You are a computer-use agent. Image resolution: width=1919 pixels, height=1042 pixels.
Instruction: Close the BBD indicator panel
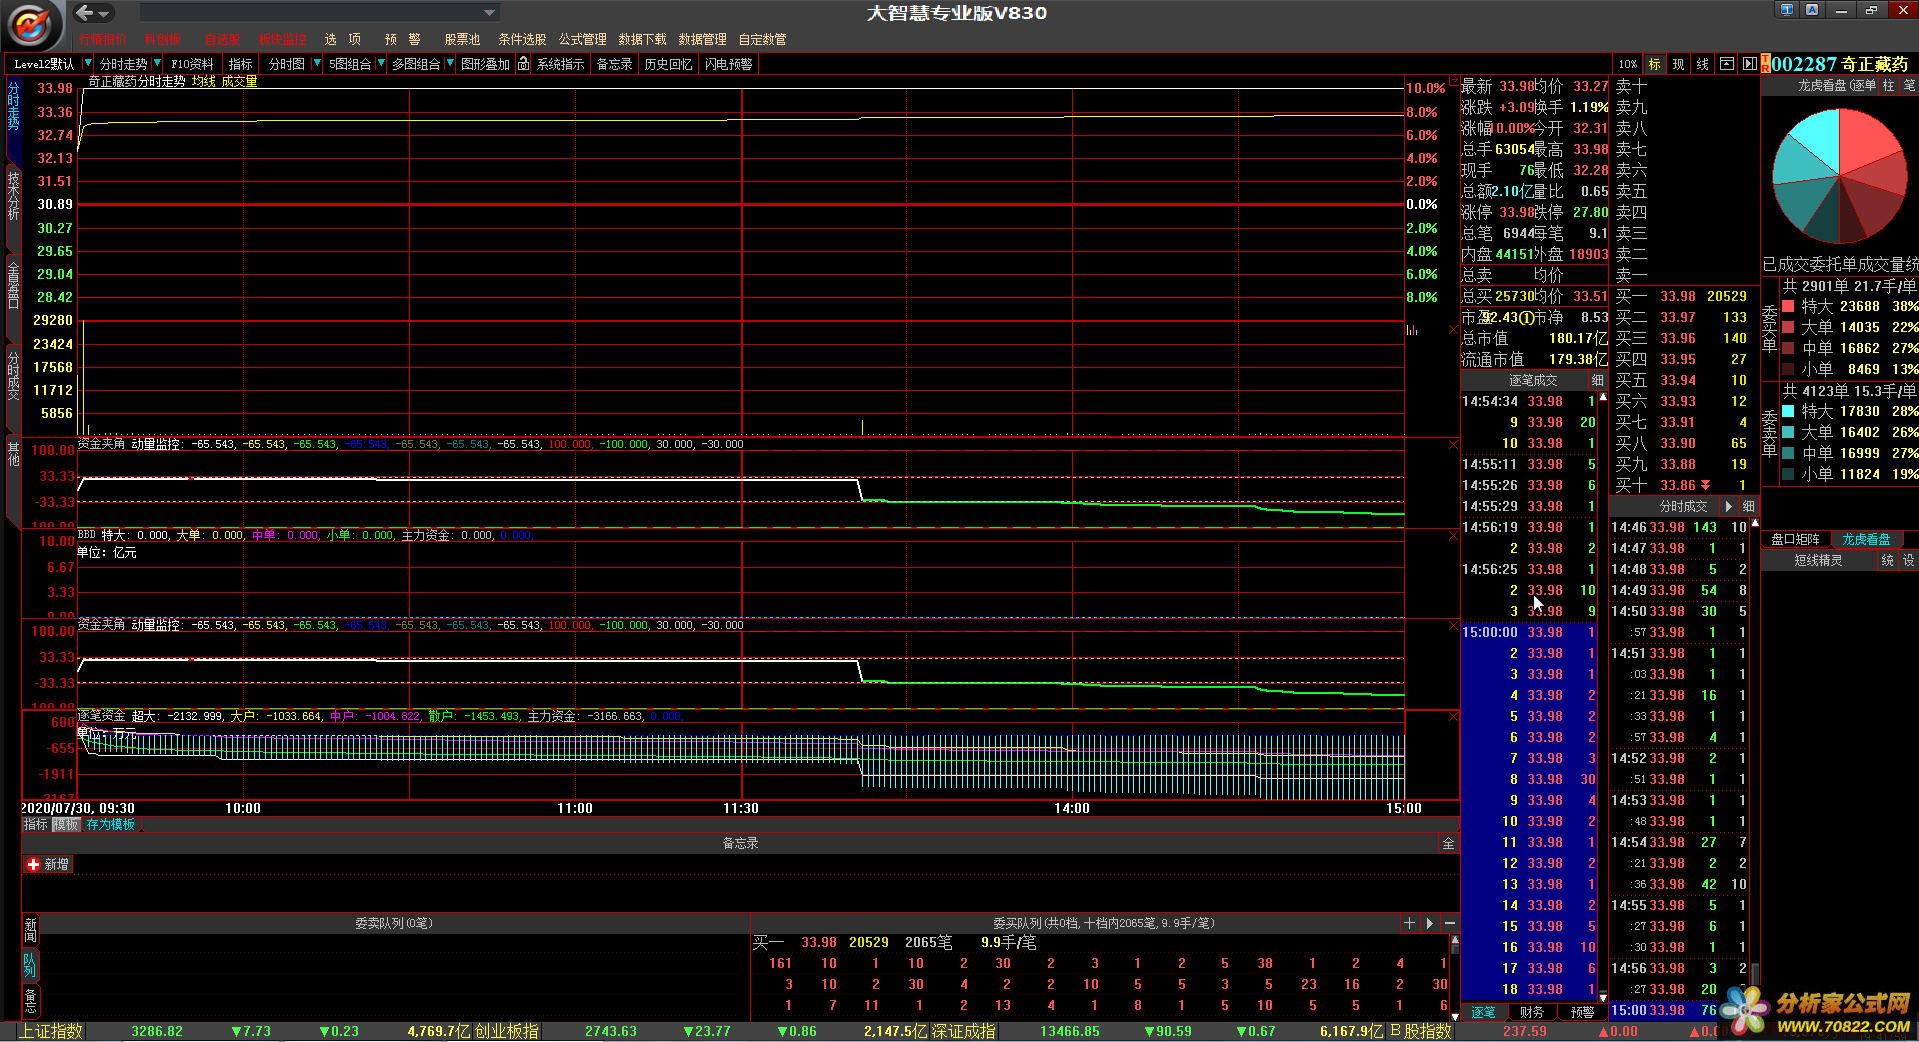click(x=1453, y=536)
